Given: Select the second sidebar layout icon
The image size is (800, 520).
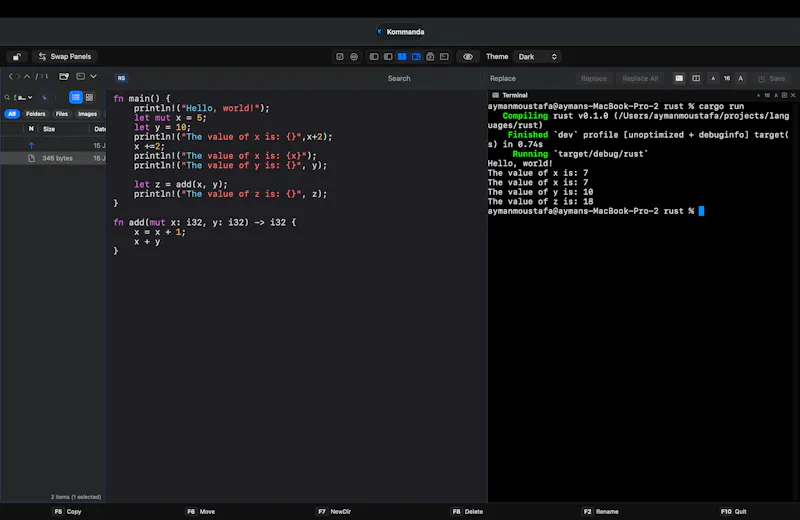Looking at the screenshot, I should point(388,57).
